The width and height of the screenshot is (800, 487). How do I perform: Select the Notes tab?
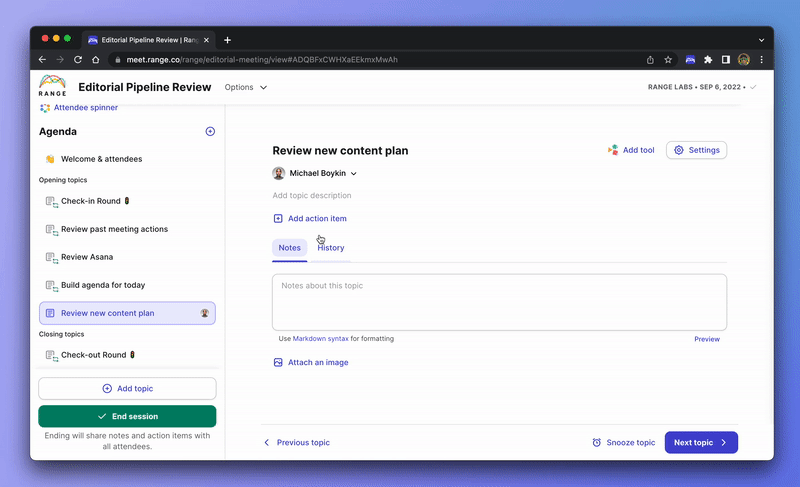[x=289, y=248]
